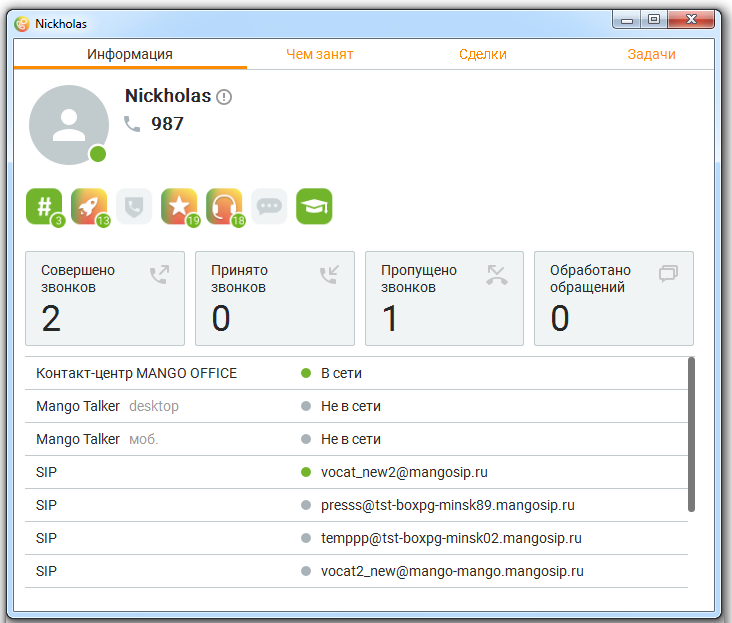
Task: Maximize the Nickholas window
Action: tap(654, 20)
